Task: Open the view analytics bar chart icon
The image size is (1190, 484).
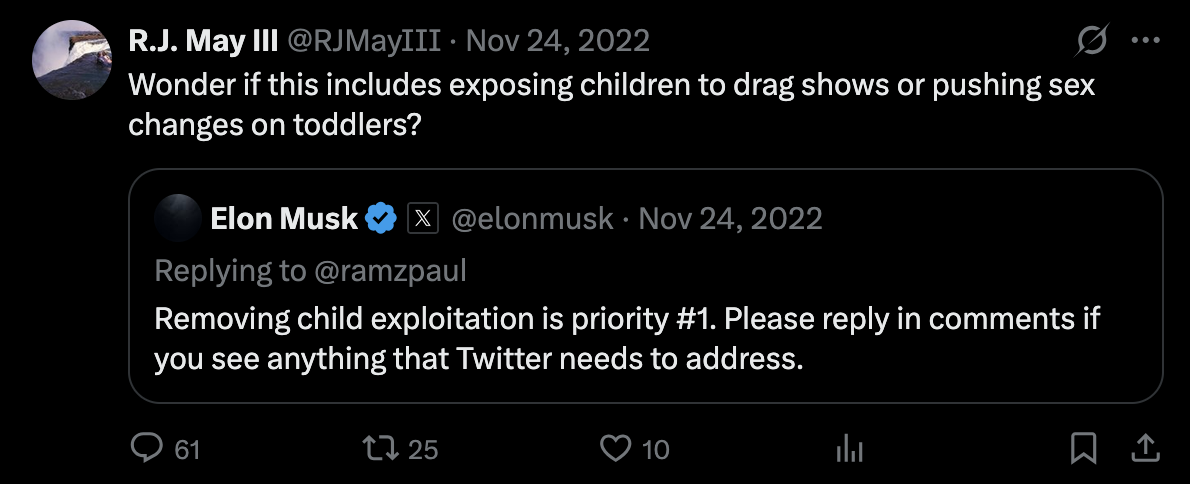Action: pyautogui.click(x=848, y=449)
